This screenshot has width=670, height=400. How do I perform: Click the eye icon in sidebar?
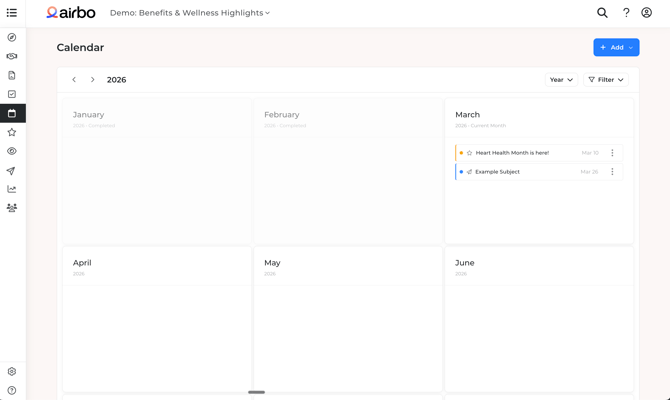pos(12,151)
